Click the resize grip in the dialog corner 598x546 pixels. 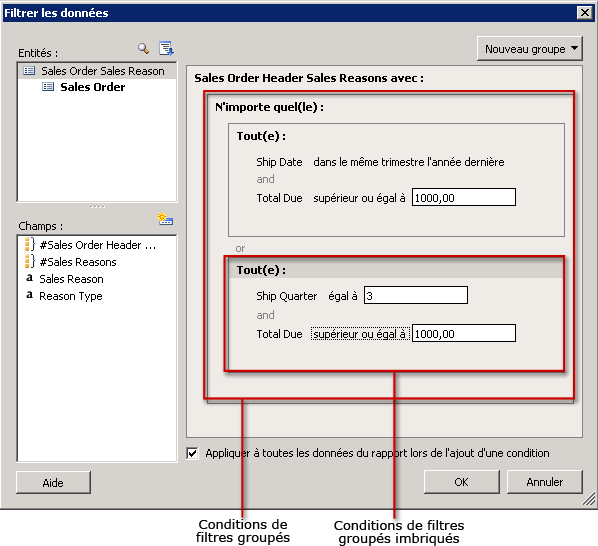[589, 499]
